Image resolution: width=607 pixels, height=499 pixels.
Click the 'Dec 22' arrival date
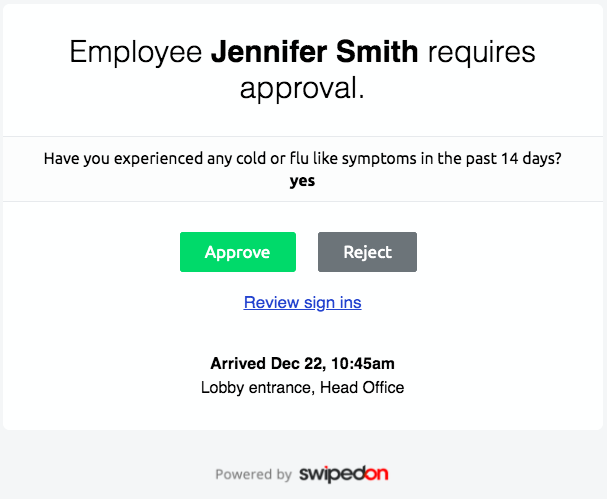pyautogui.click(x=297, y=364)
